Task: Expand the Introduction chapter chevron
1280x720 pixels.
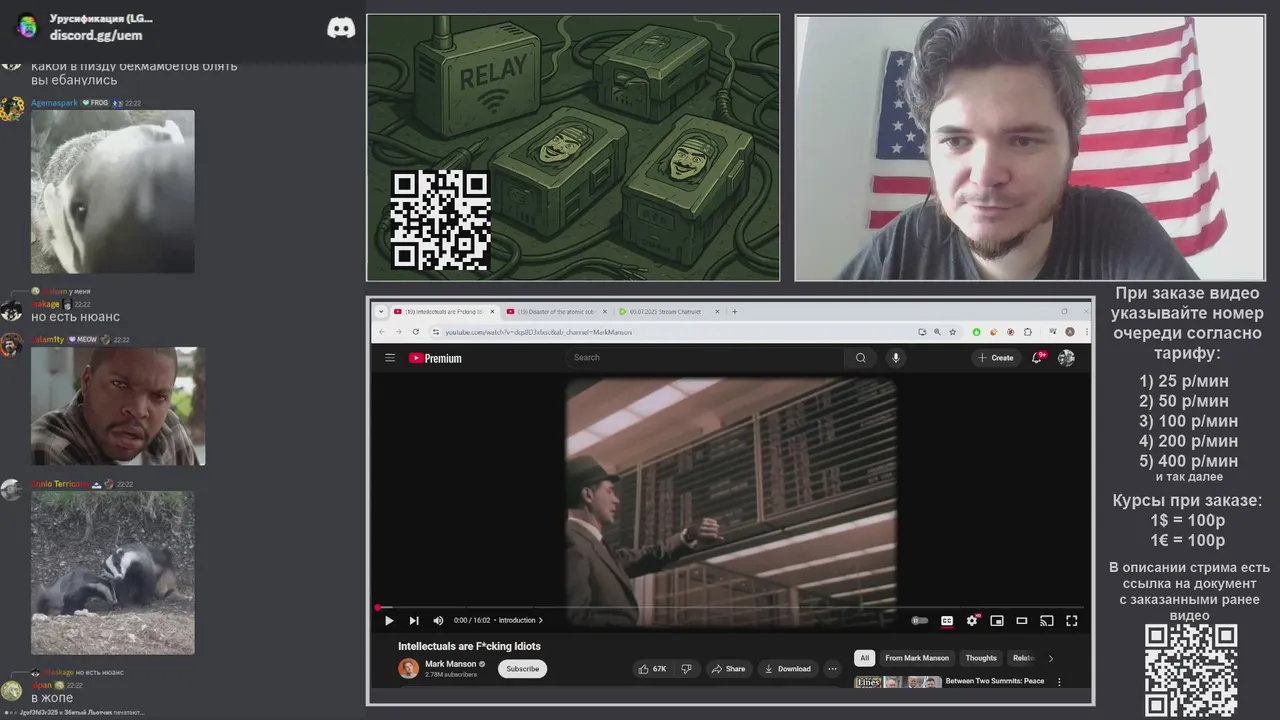Action: (x=541, y=620)
